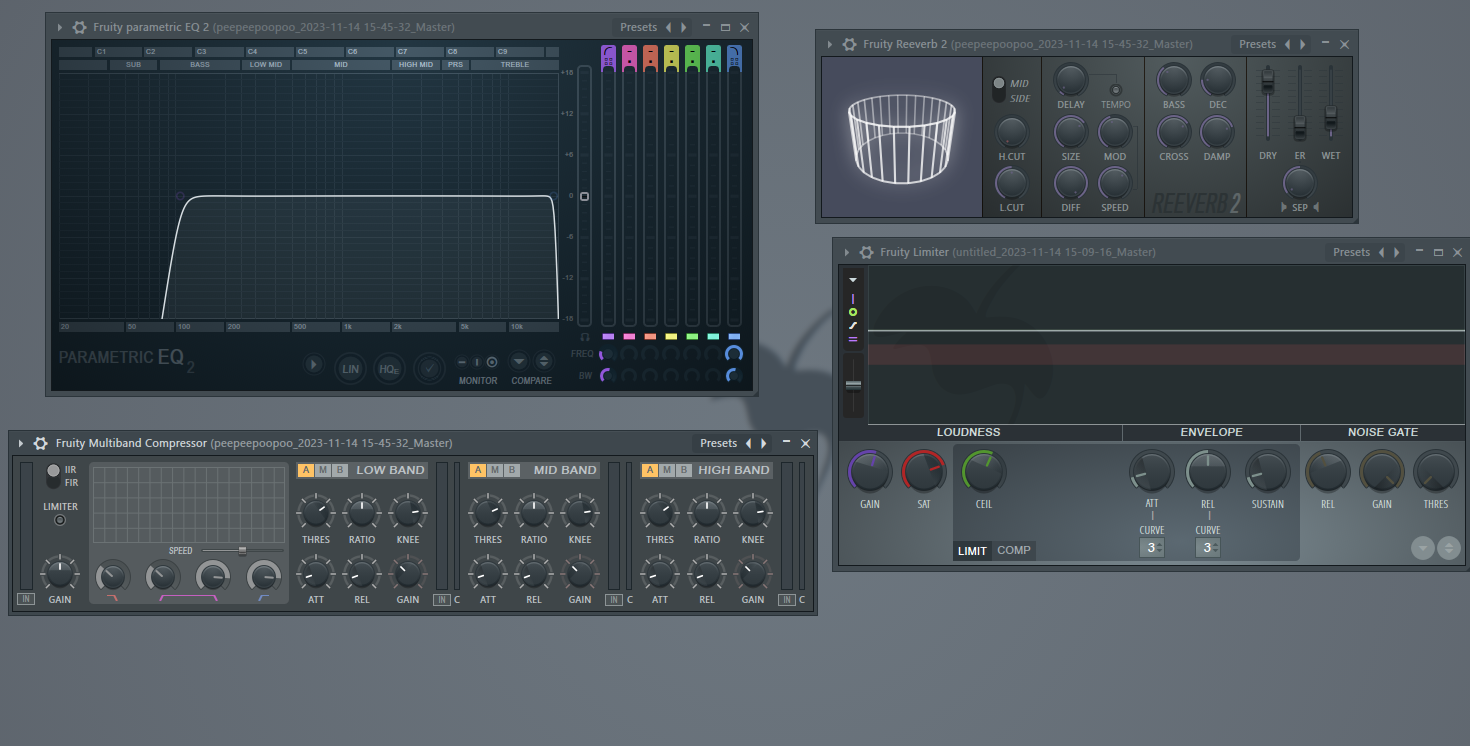The width and height of the screenshot is (1470, 746).
Task: Select the orange band 3 type icon in EQ
Action: point(650,57)
